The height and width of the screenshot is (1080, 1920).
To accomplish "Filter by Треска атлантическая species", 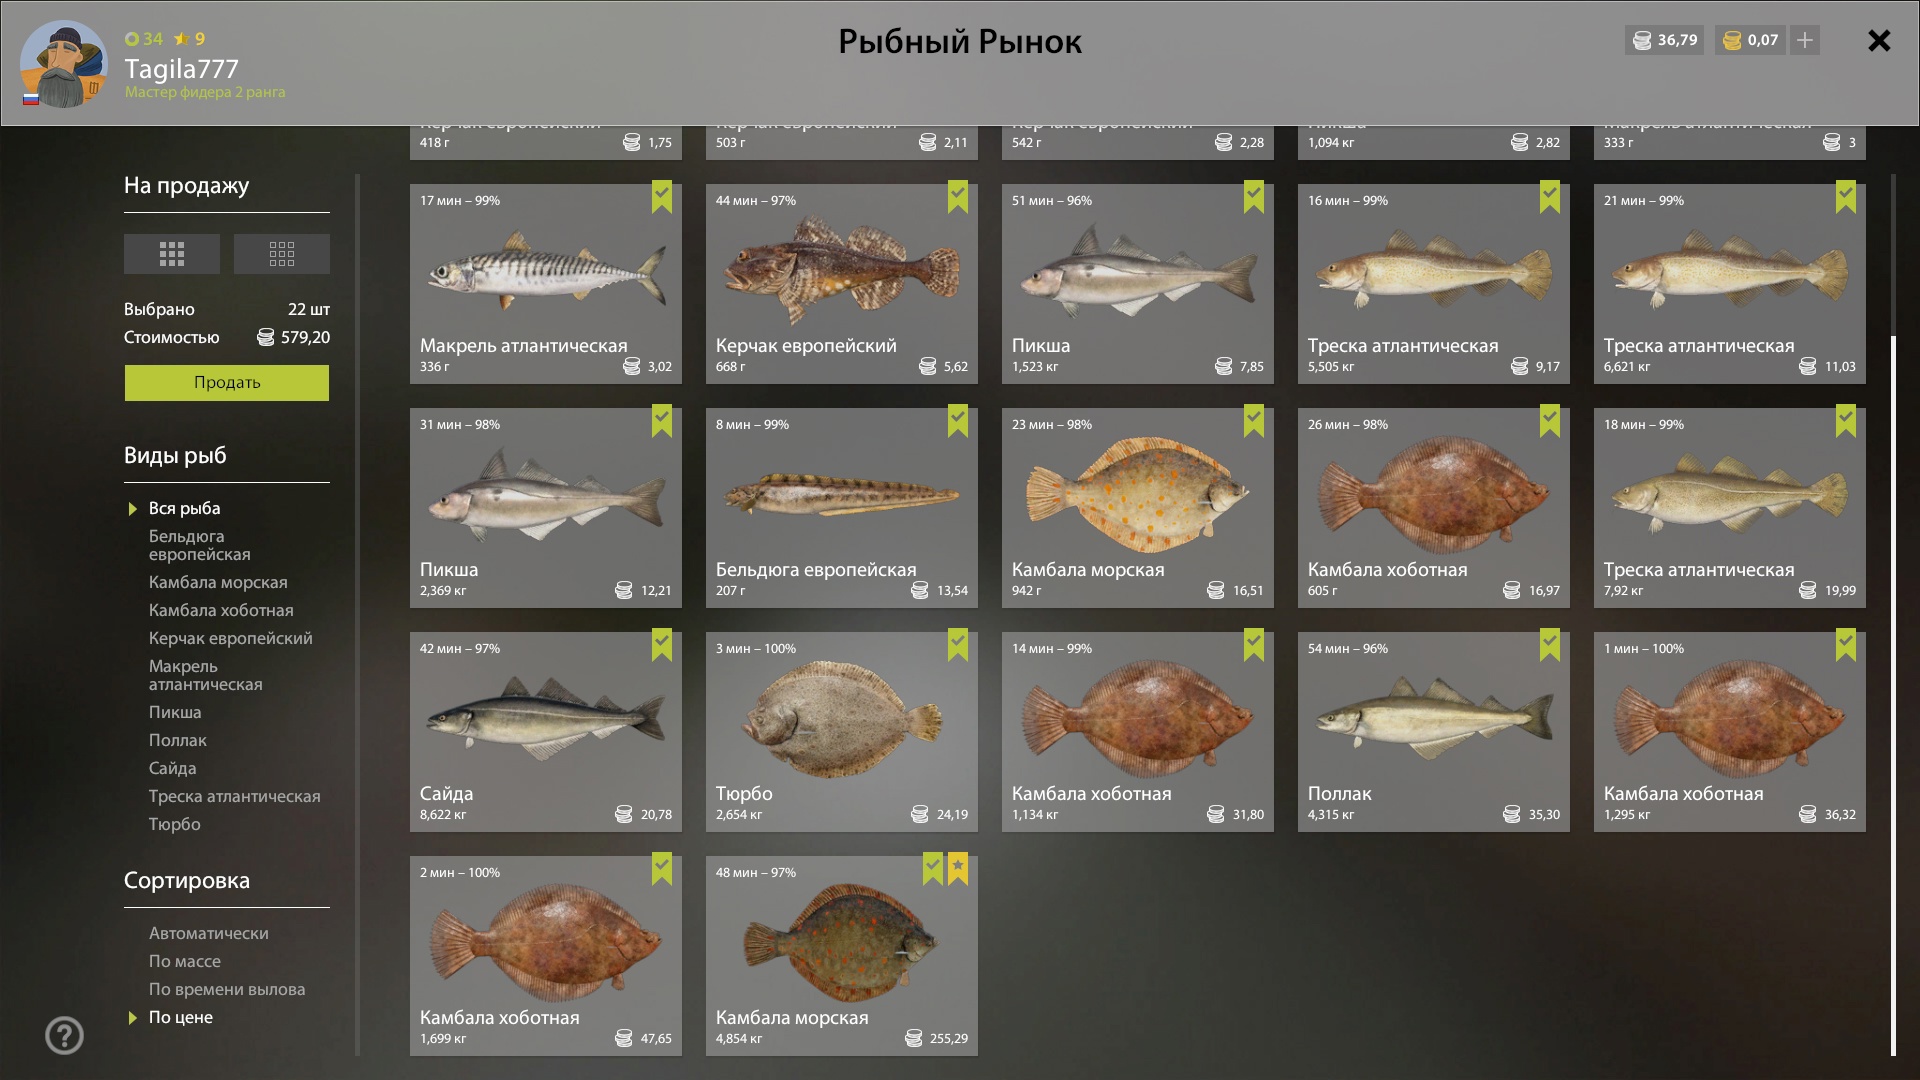I will (235, 797).
